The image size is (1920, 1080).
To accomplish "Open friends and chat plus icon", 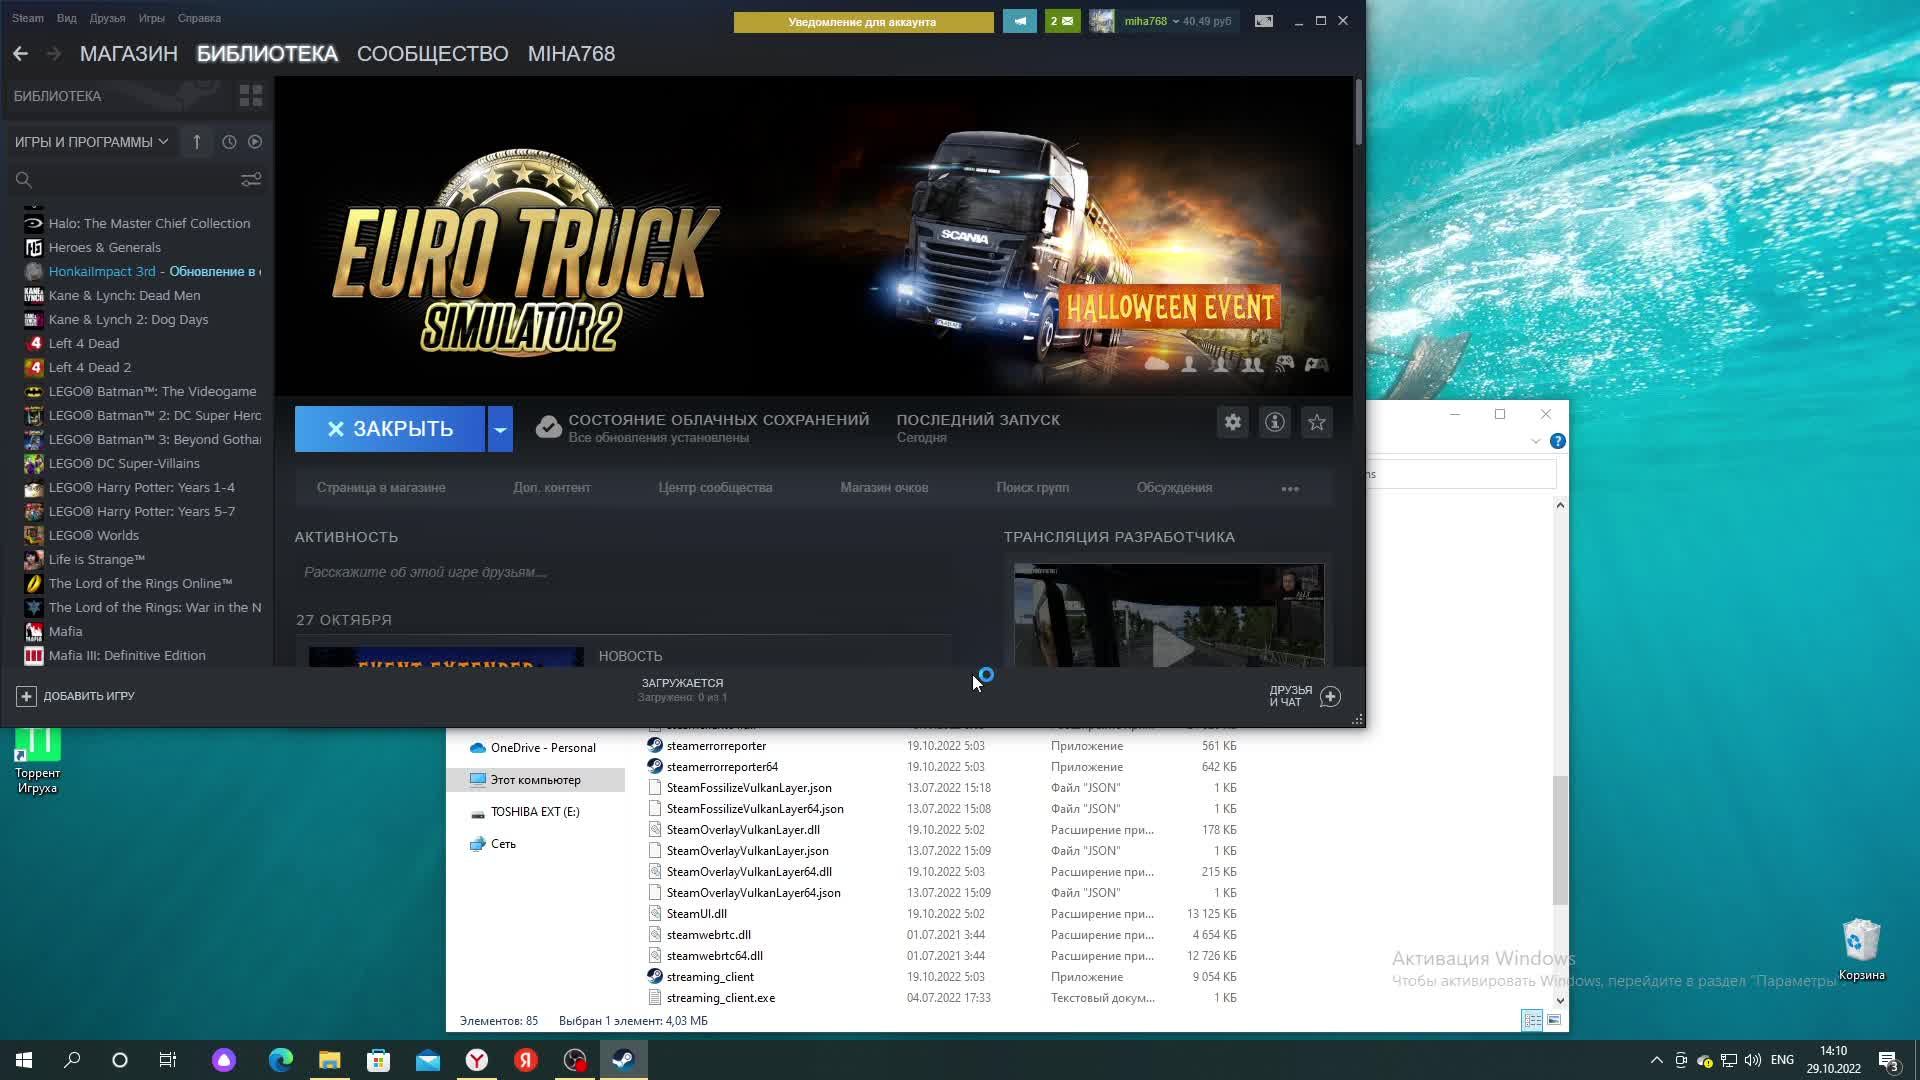I will 1330,697.
